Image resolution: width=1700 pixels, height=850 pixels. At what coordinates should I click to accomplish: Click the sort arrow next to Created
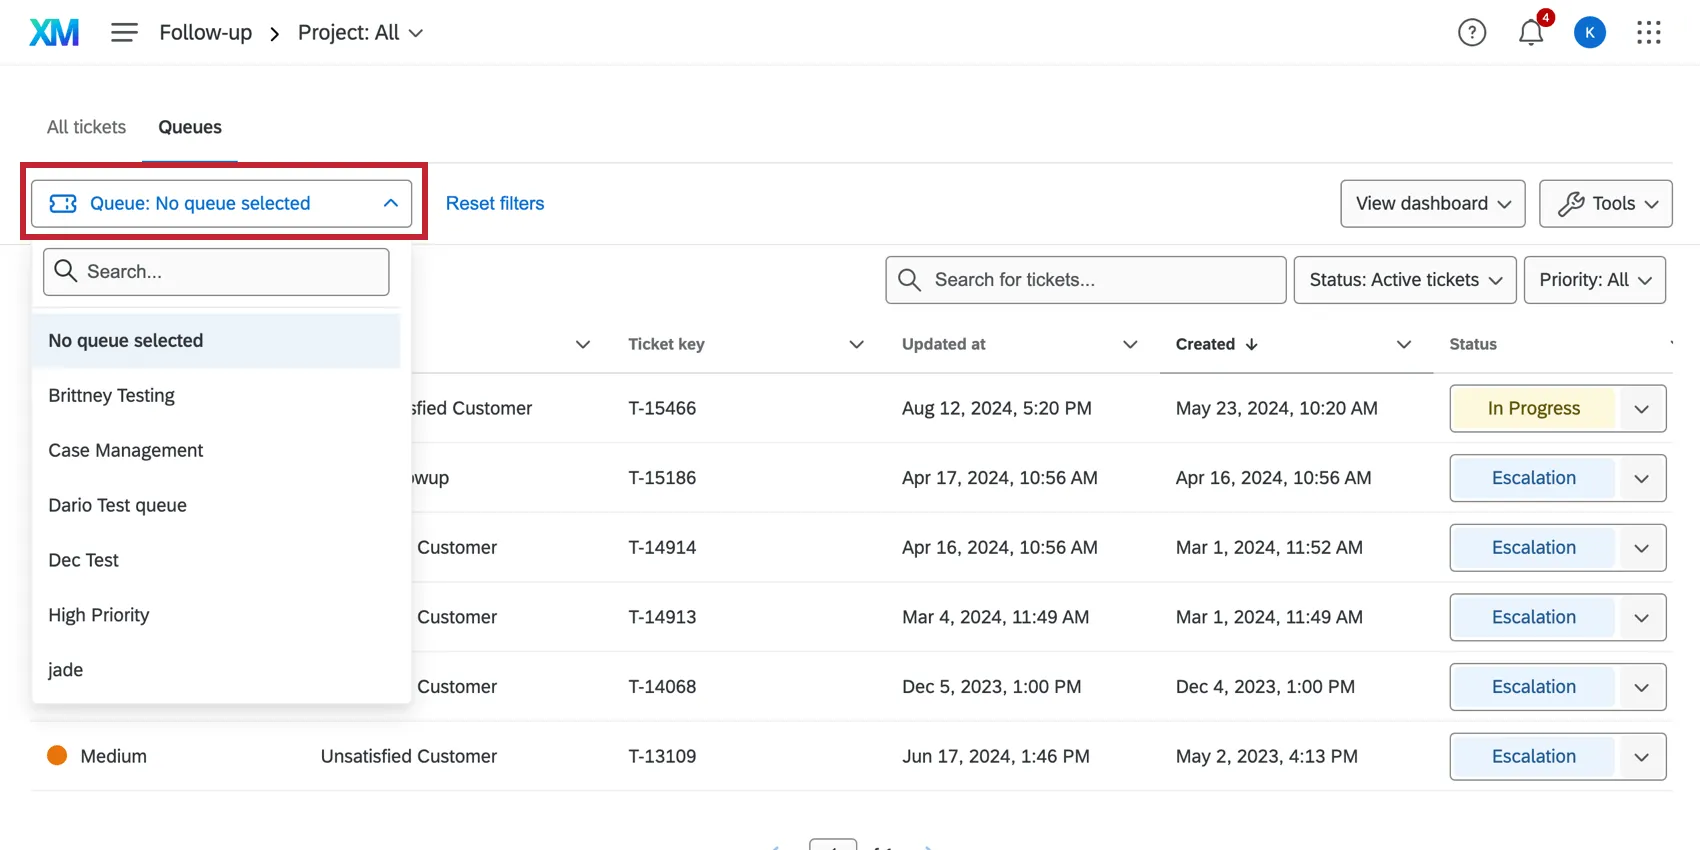pyautogui.click(x=1251, y=344)
